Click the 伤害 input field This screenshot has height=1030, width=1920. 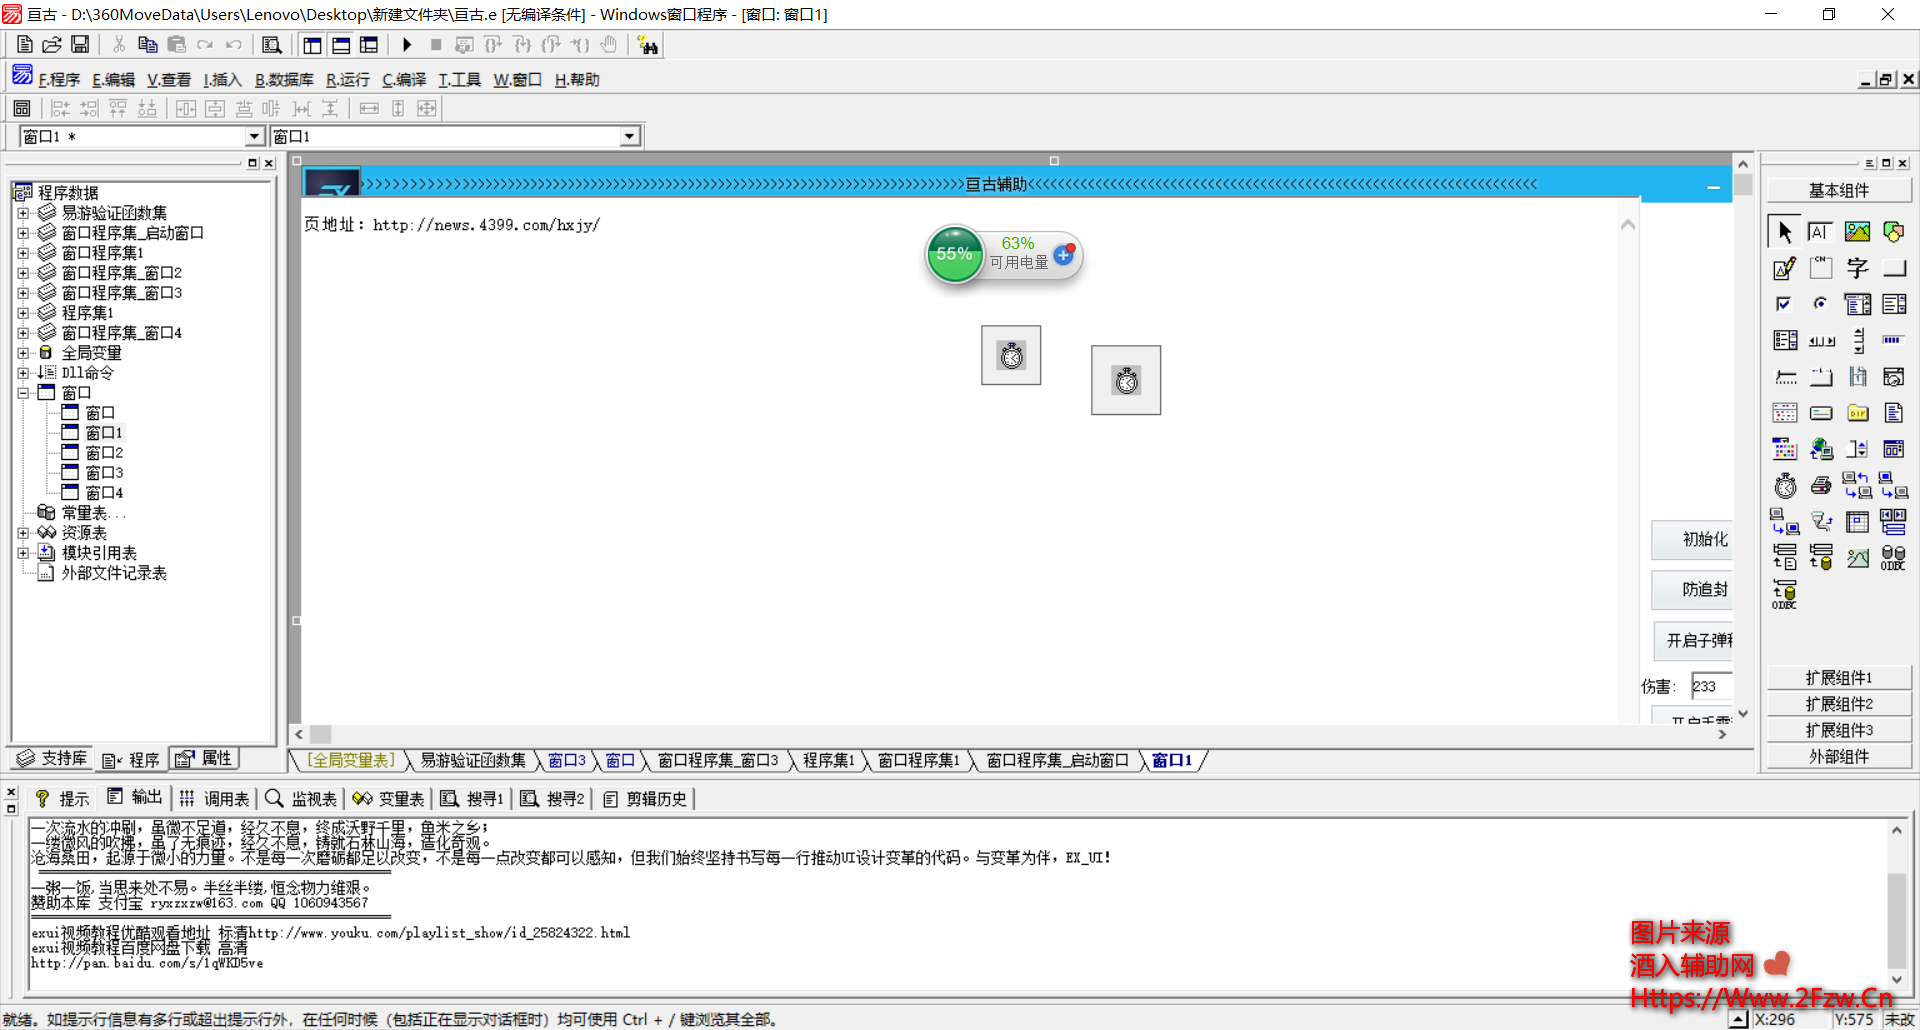[1711, 687]
